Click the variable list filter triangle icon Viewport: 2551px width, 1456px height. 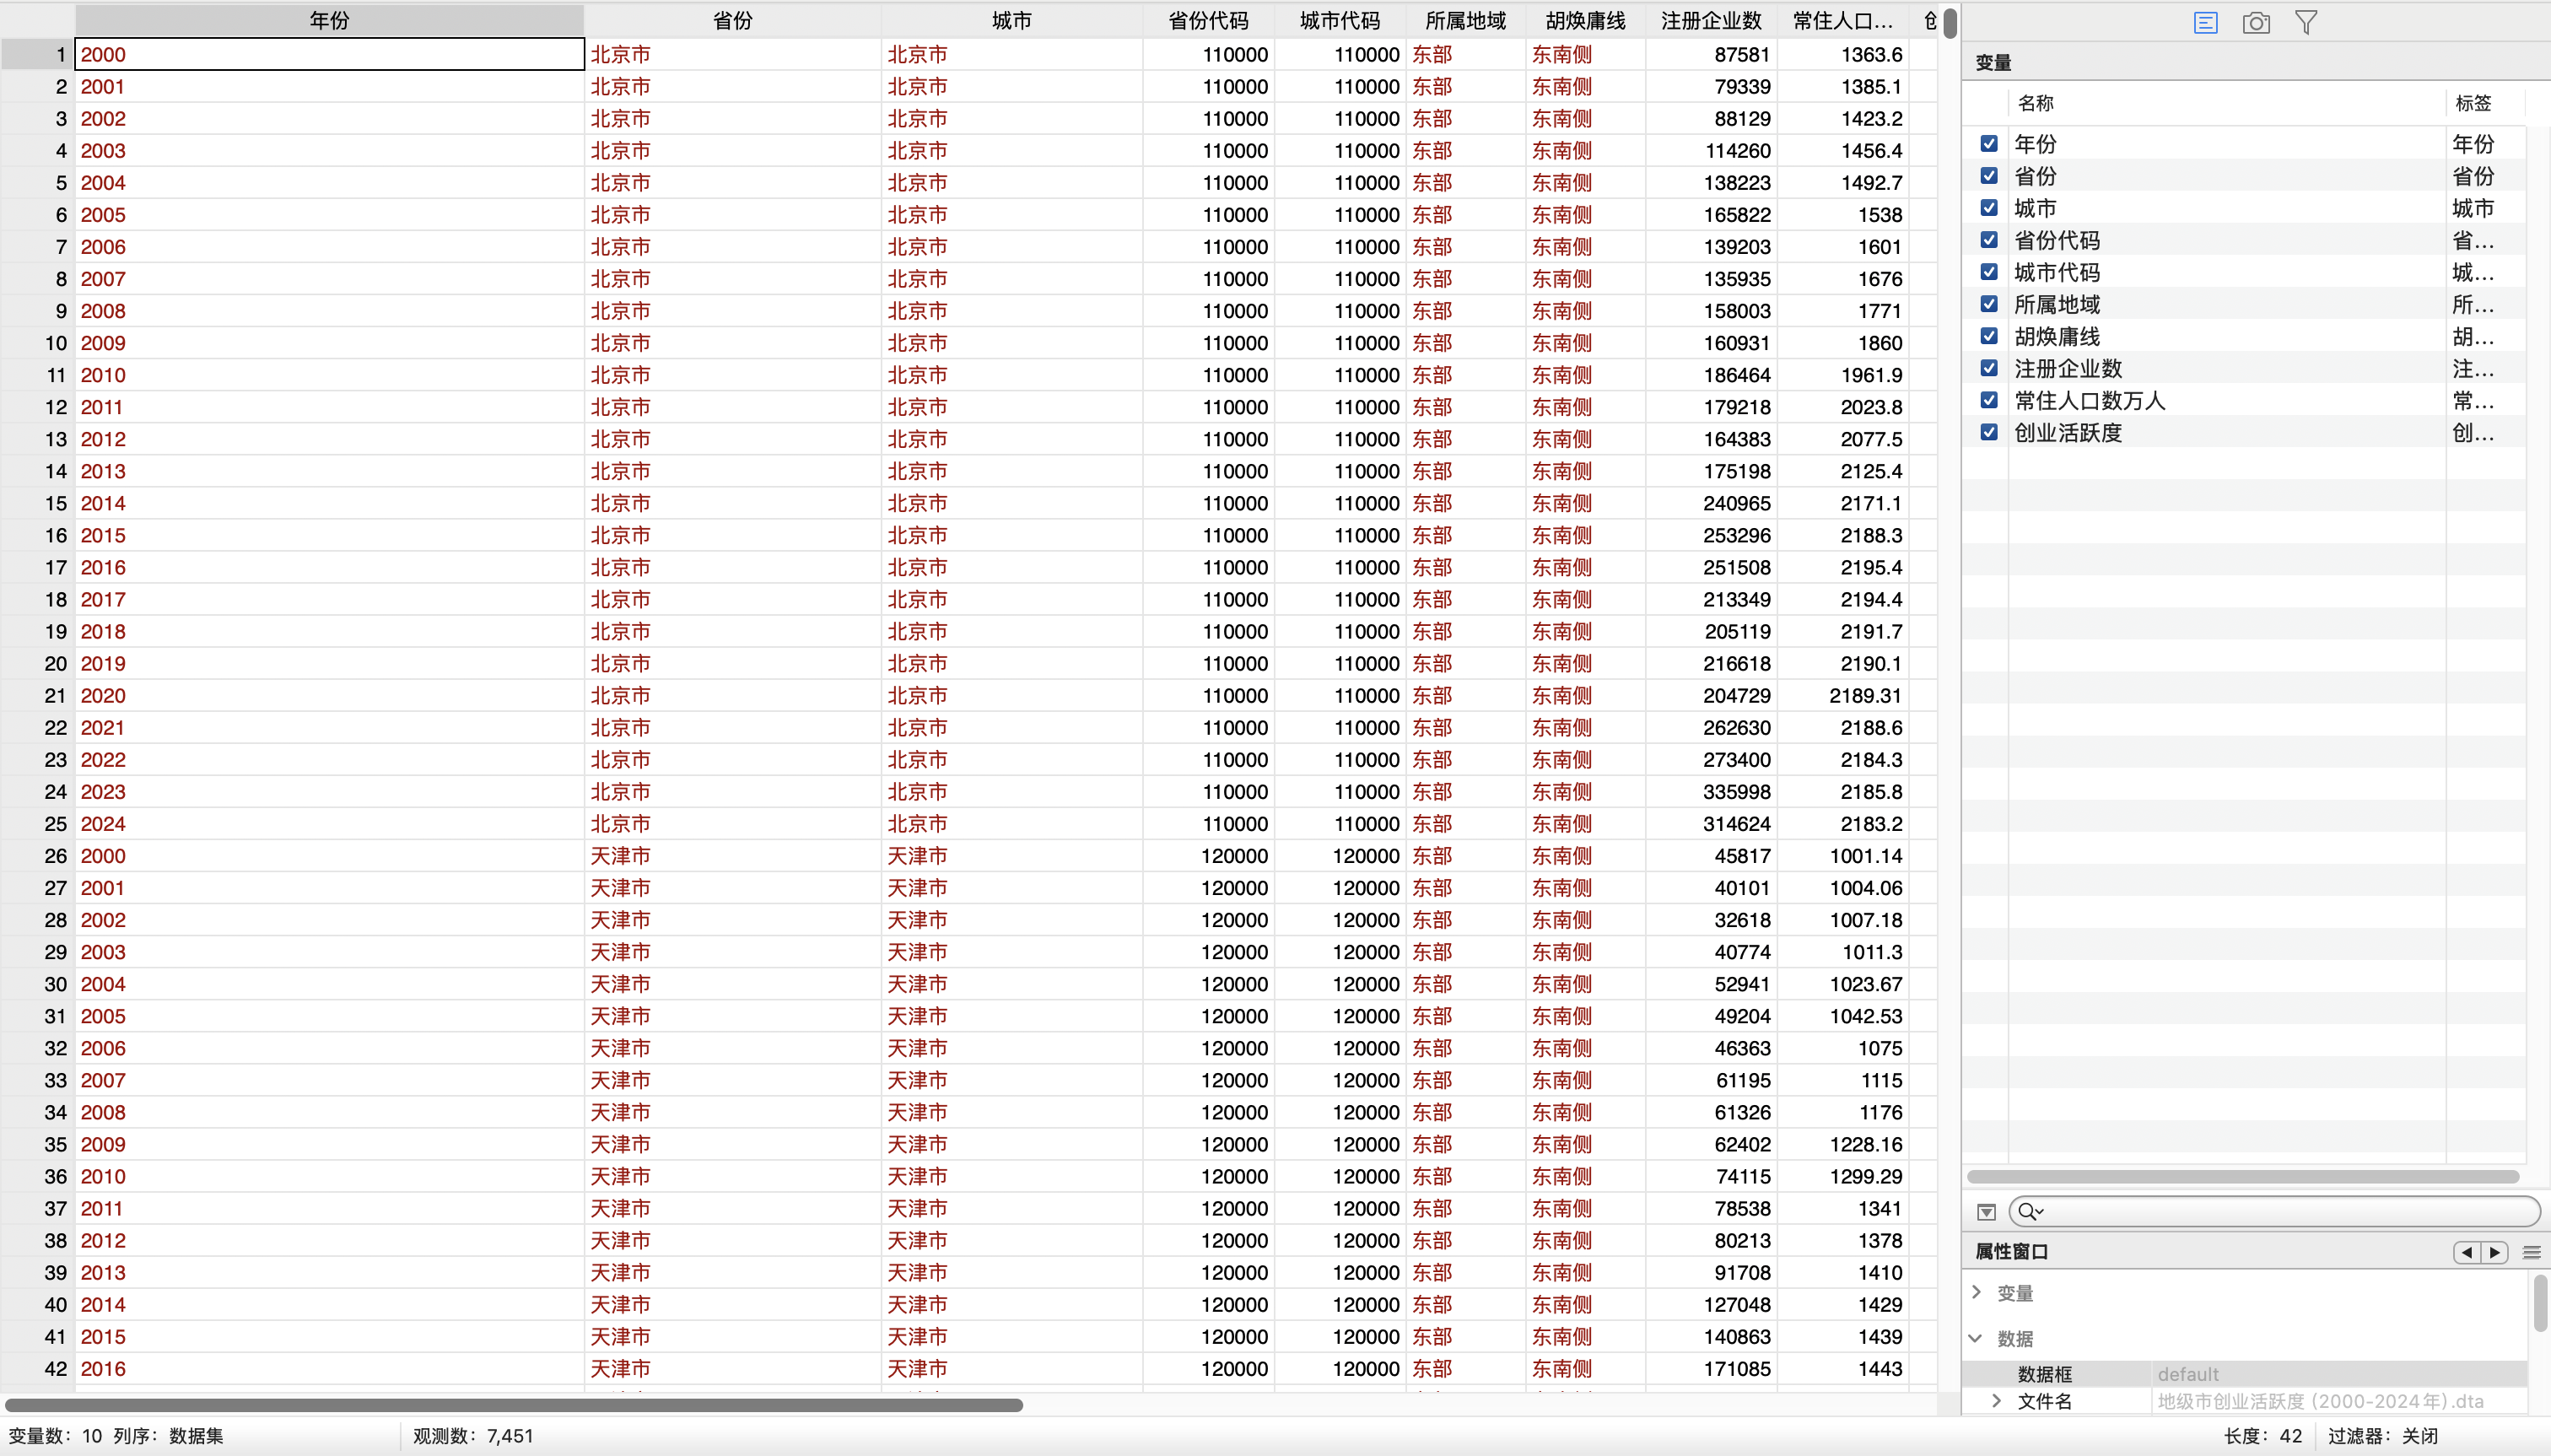tap(1986, 1212)
